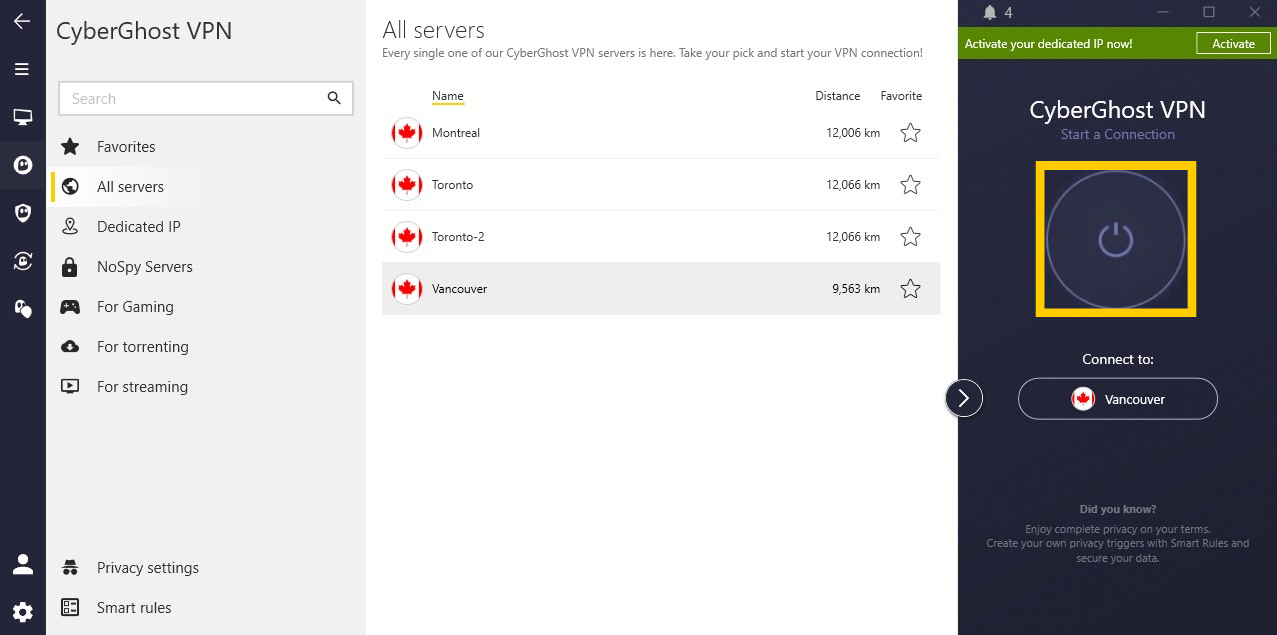Toggle Toronto-2 favorite star
This screenshot has width=1277, height=635.
910,237
